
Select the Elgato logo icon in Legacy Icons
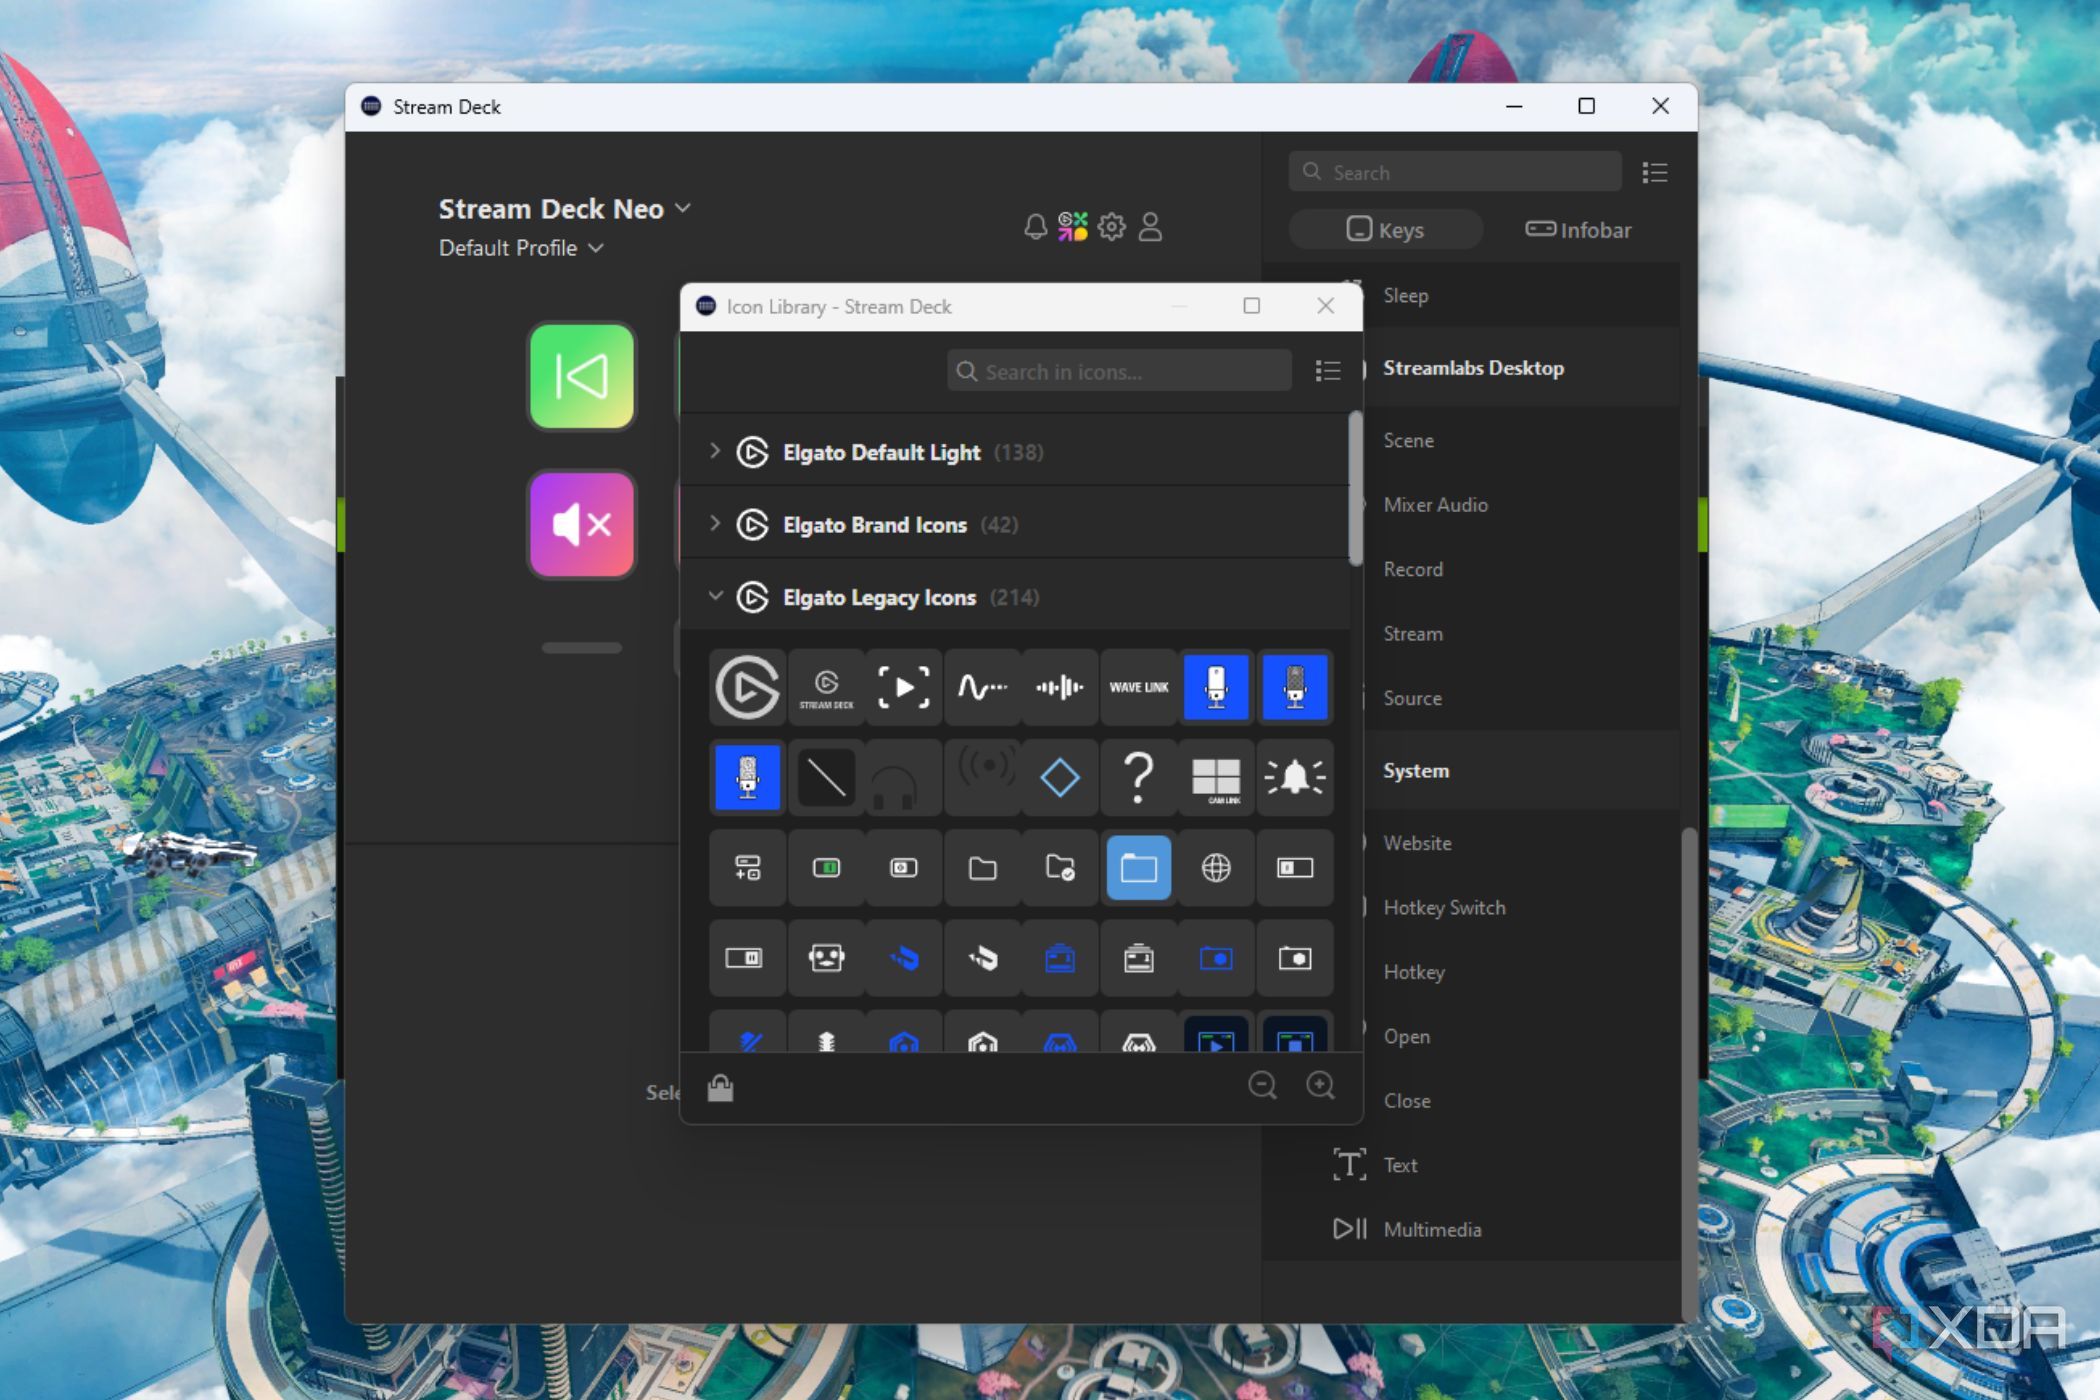click(747, 687)
